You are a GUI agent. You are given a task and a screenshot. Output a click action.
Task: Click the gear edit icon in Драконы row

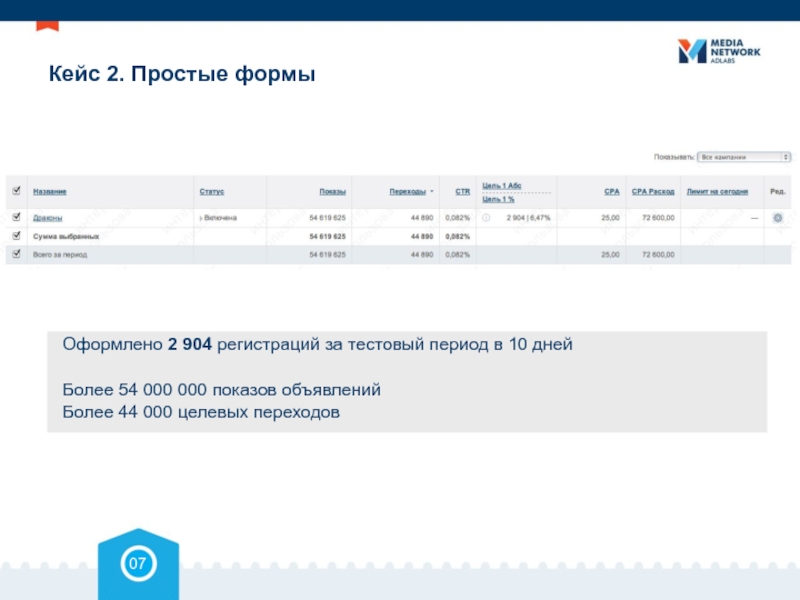(x=778, y=218)
